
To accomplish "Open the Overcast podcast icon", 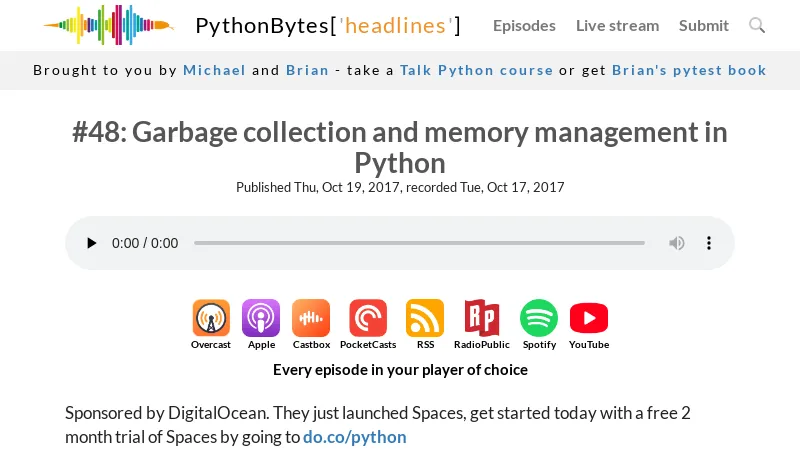I will pyautogui.click(x=211, y=319).
